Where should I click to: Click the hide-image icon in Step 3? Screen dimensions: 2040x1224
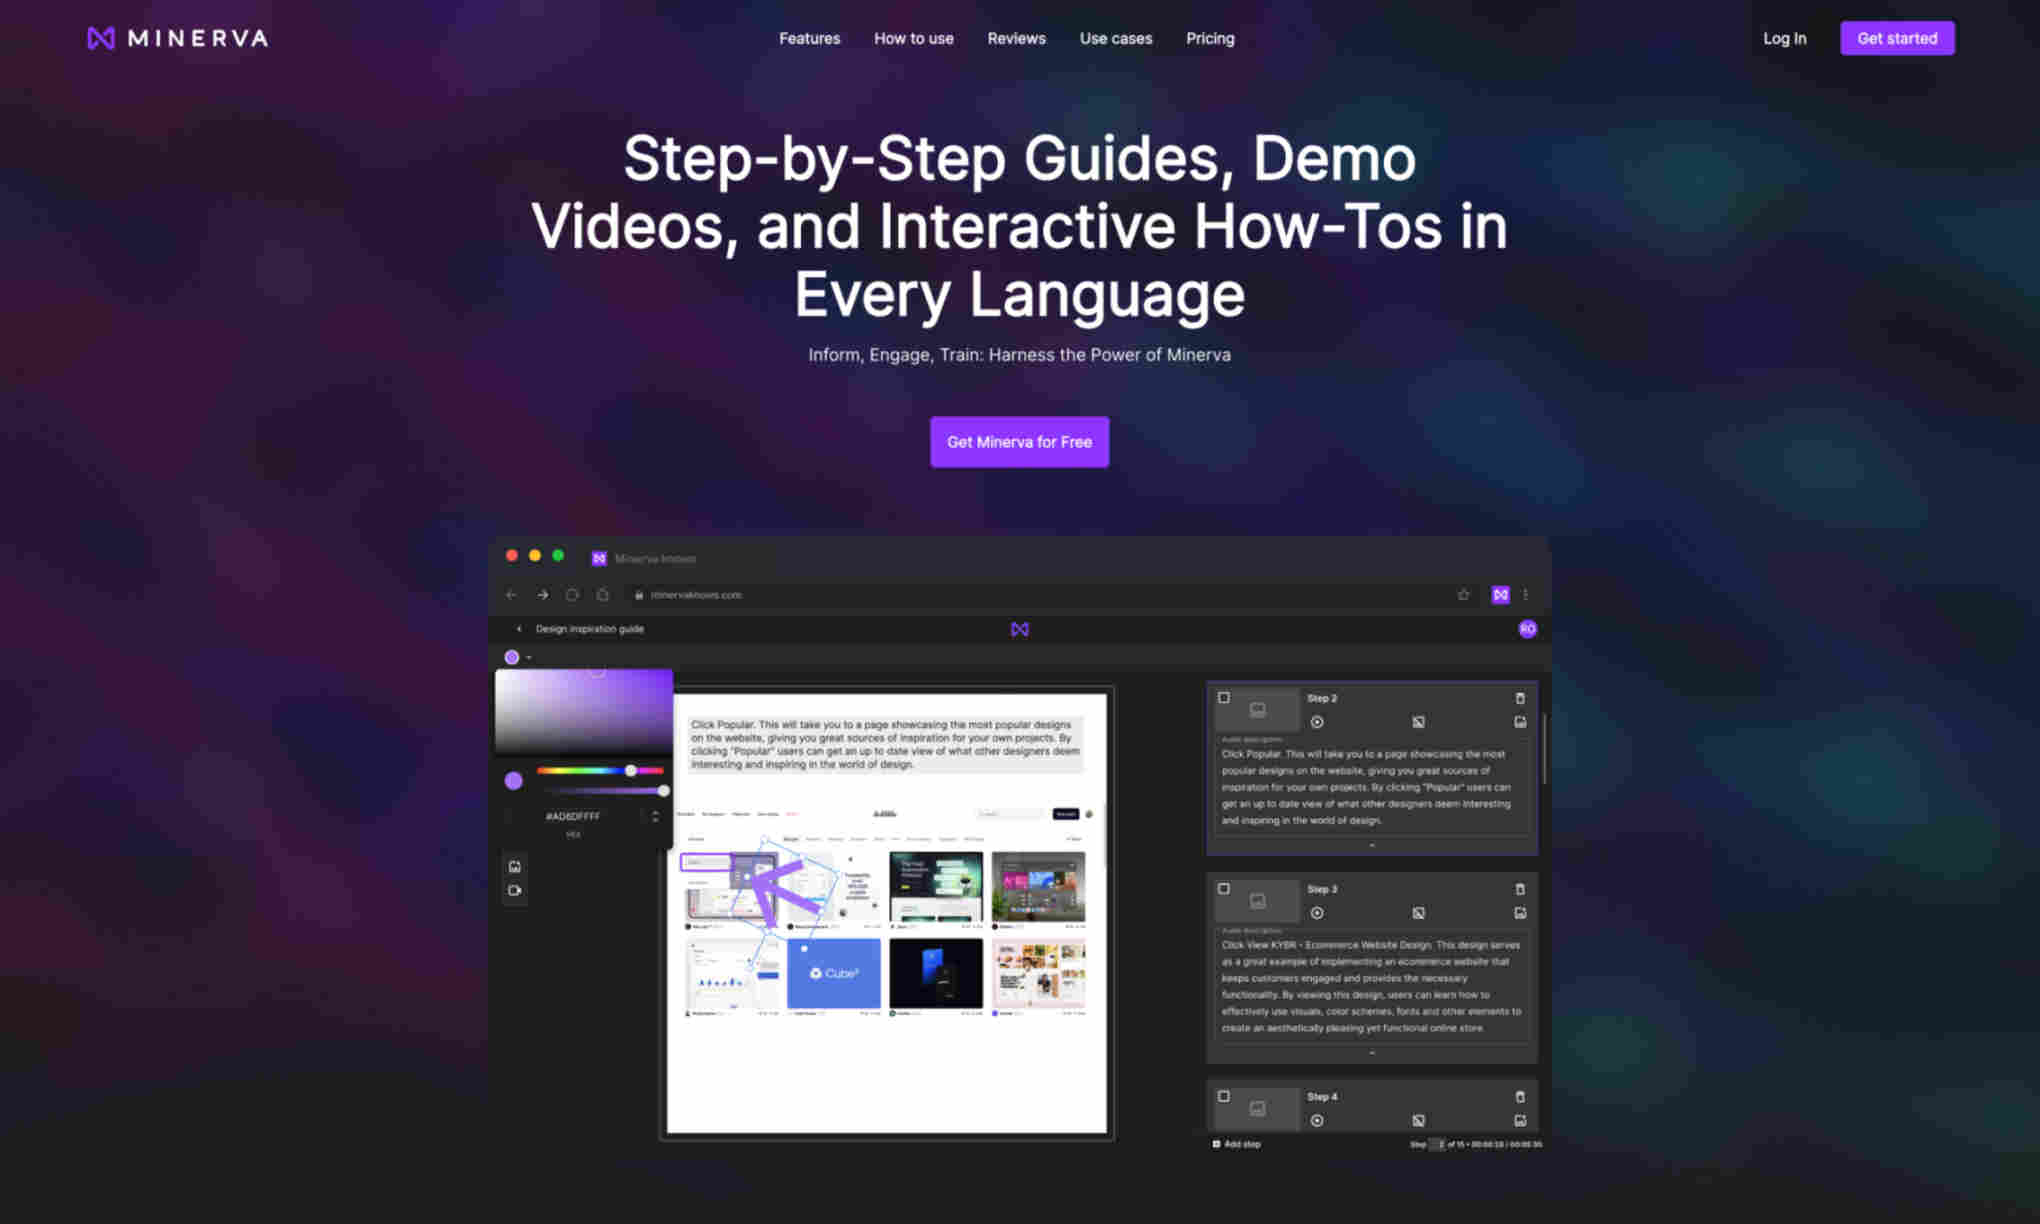pos(1418,913)
